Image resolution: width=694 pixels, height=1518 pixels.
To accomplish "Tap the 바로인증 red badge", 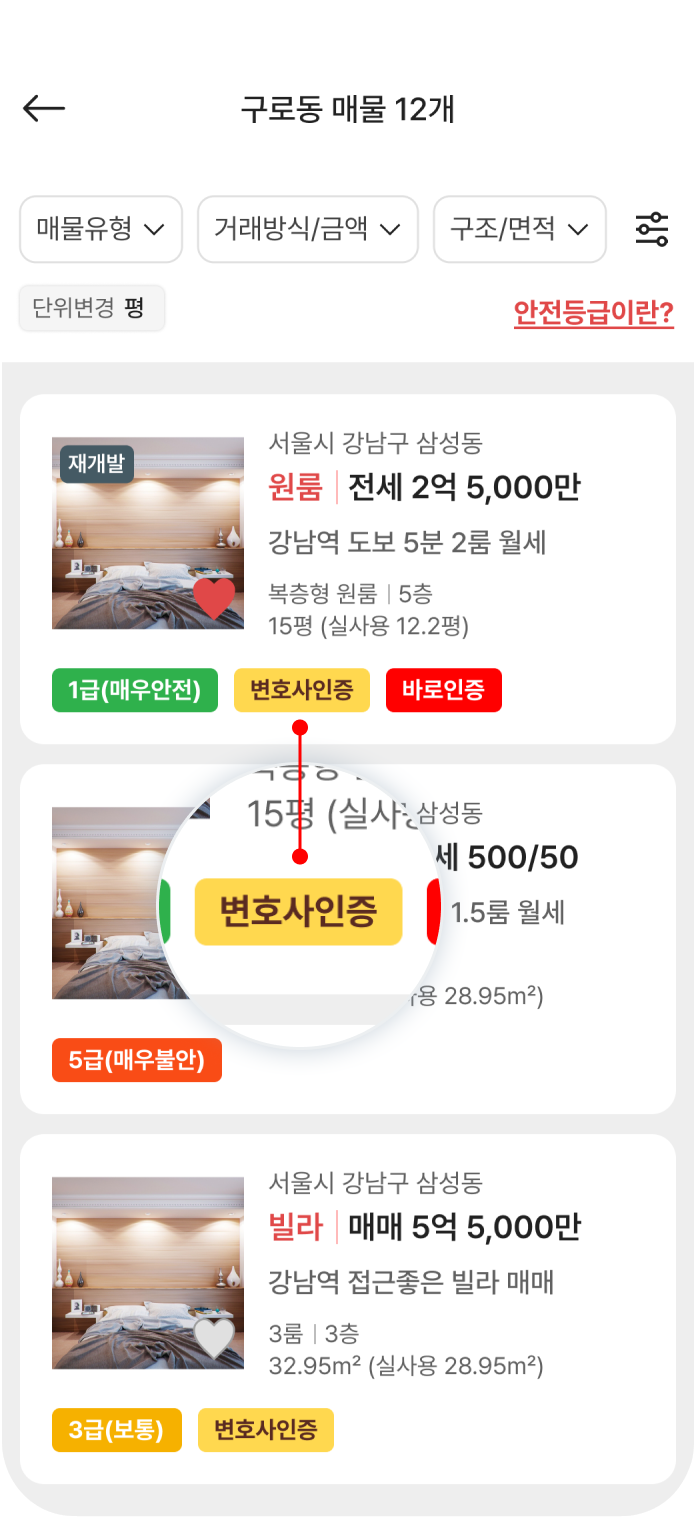I will (443, 691).
